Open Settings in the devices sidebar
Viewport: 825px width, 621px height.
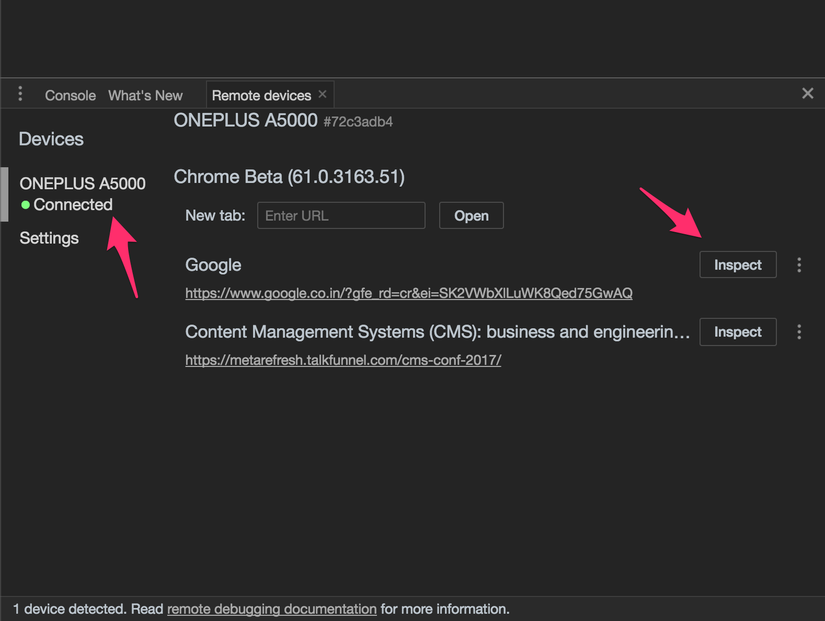coord(49,238)
